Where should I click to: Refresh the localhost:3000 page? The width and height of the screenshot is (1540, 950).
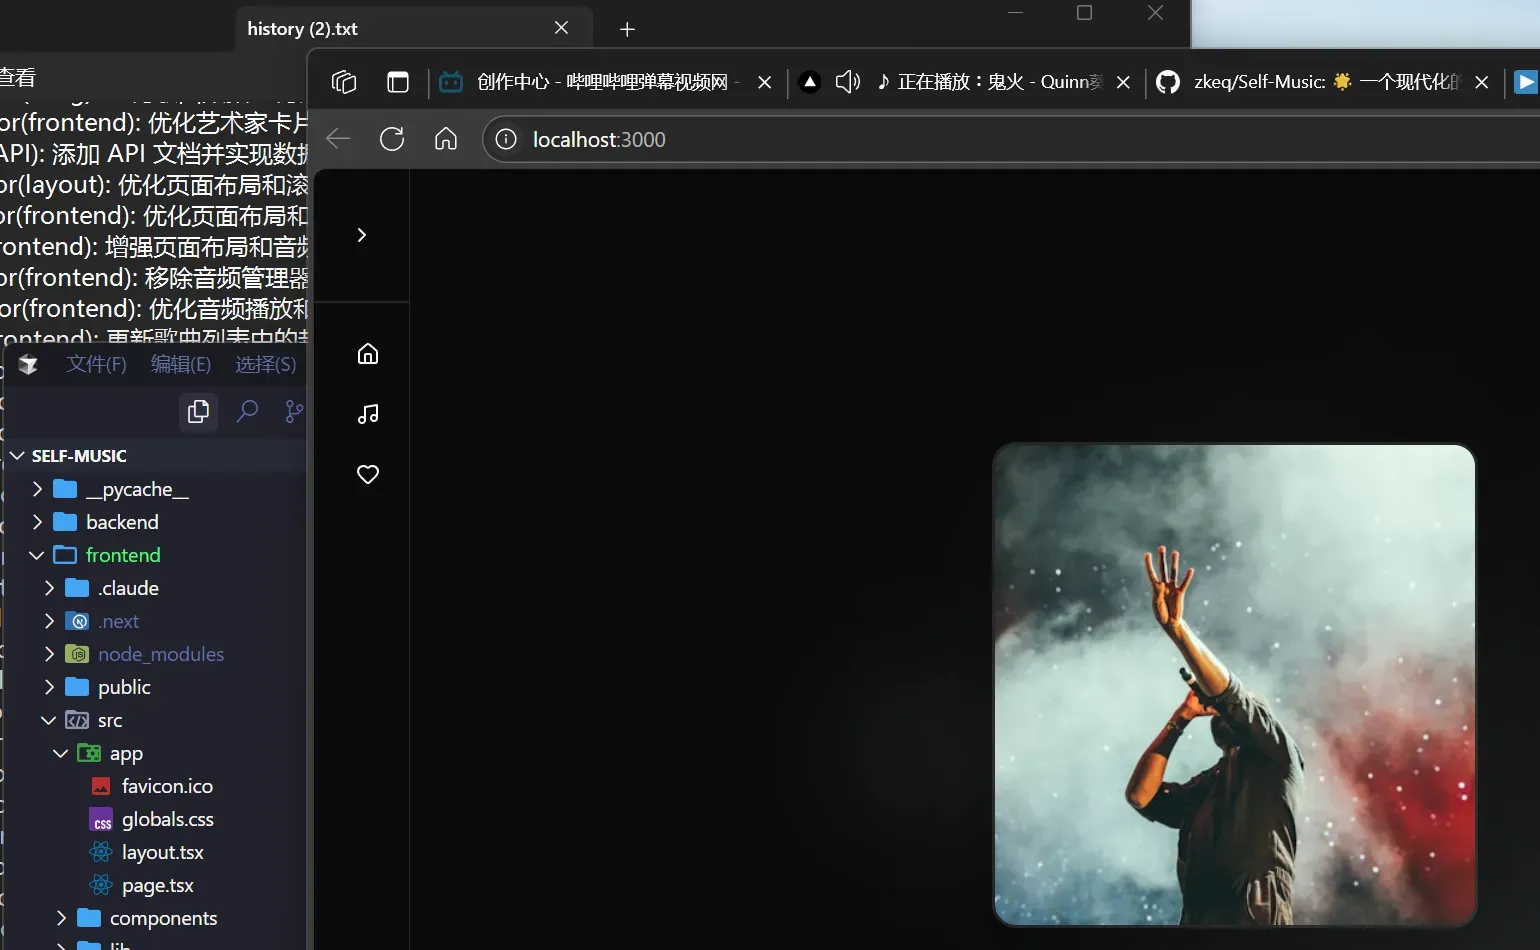tap(392, 139)
